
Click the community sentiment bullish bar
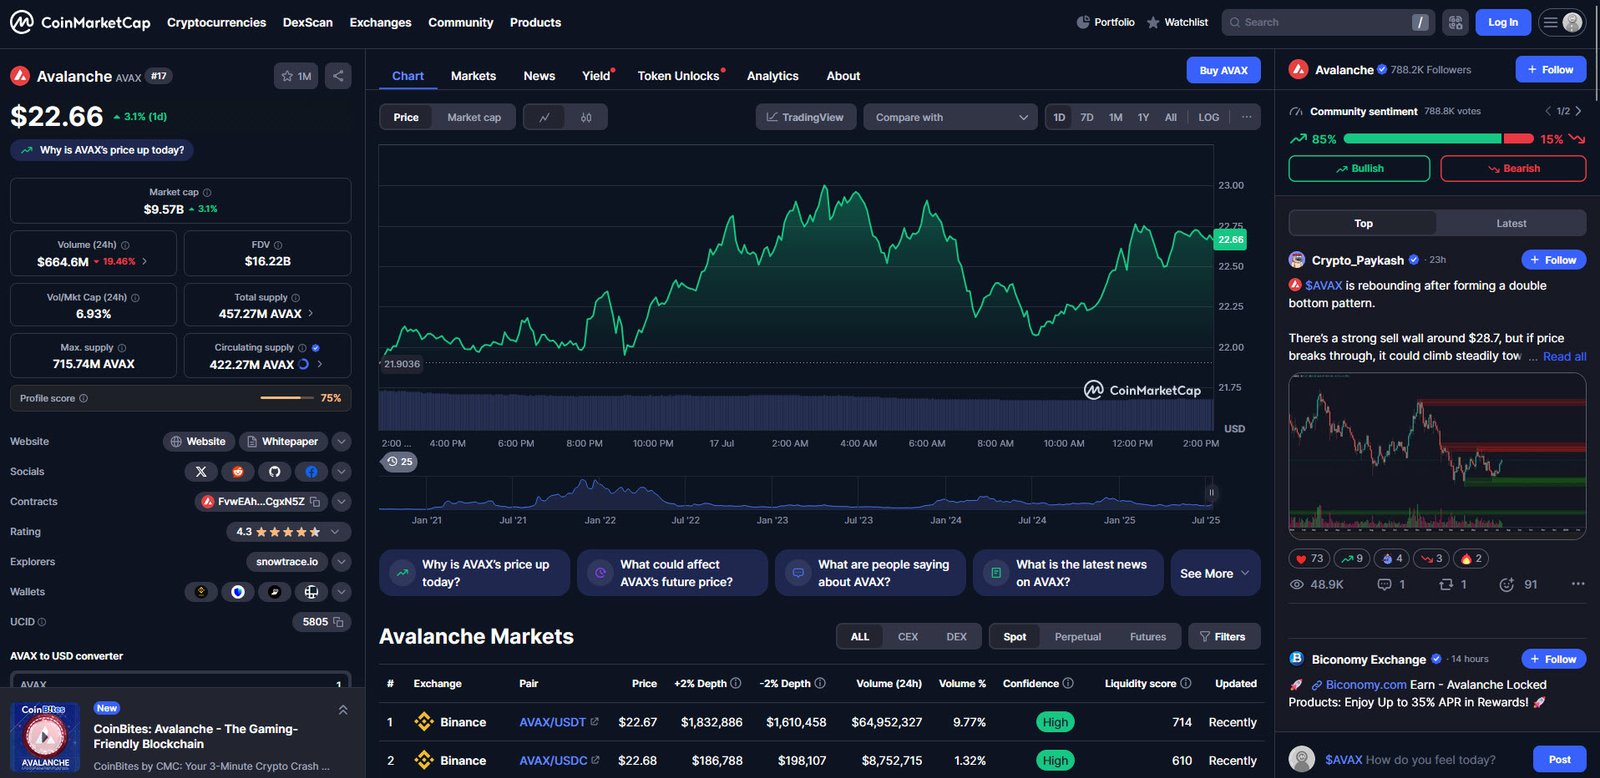(1422, 139)
